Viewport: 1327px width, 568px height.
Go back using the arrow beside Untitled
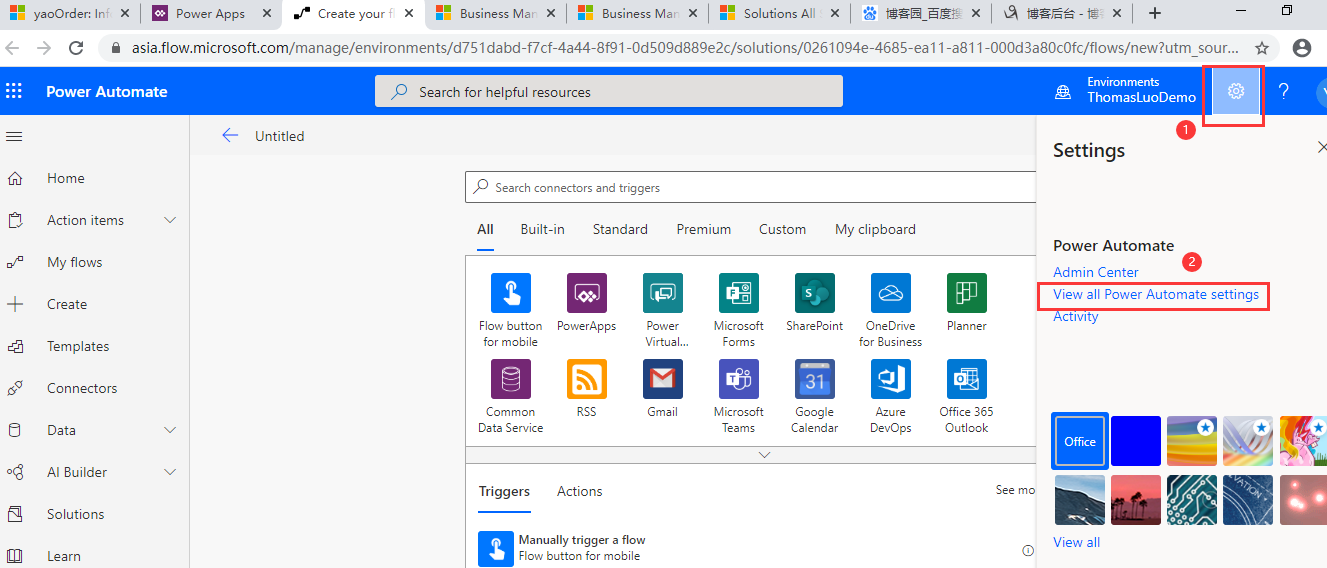click(230, 136)
